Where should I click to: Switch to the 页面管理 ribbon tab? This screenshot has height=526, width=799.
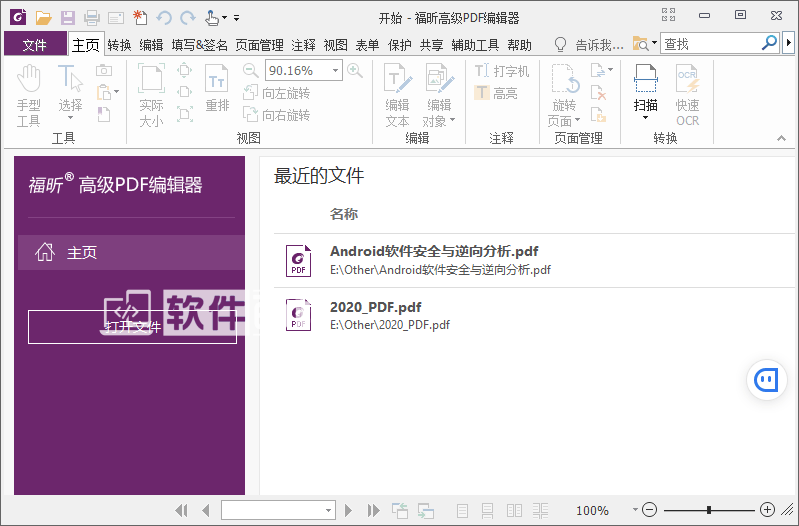tap(259, 44)
